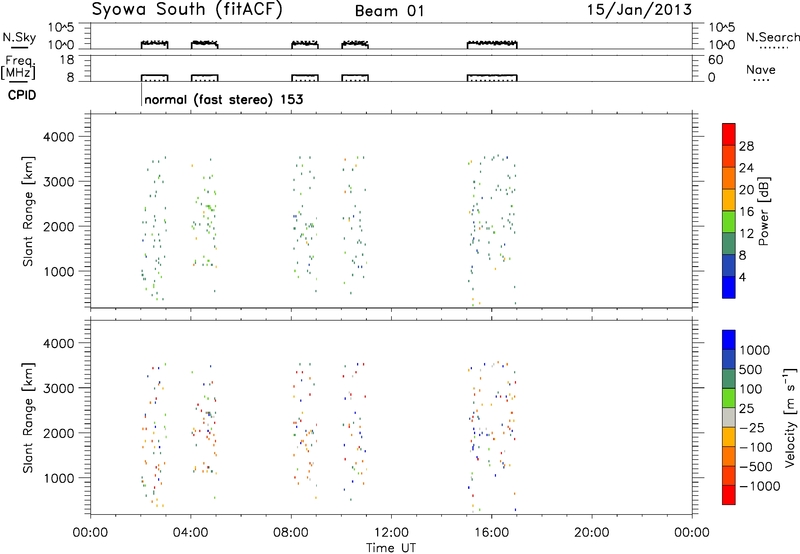800x554 pixels.
Task: Click the '08:00' time axis tick label
Action: (x=291, y=533)
